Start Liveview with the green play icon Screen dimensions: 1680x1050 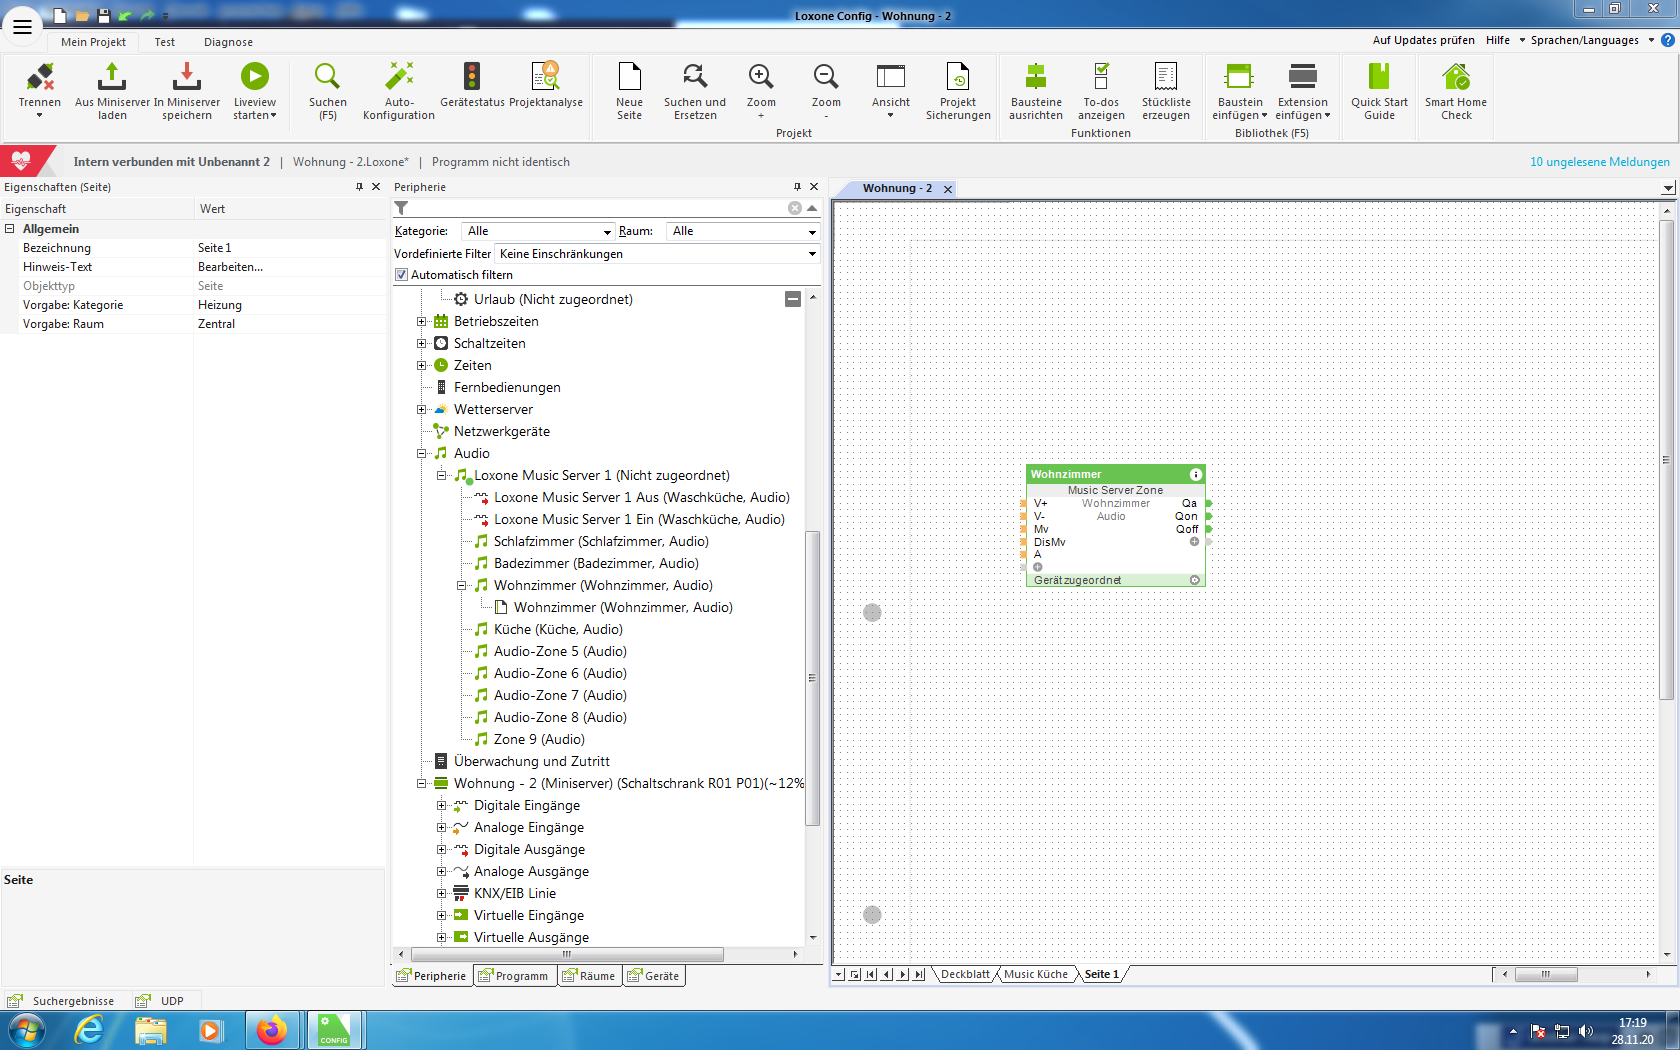tap(254, 78)
